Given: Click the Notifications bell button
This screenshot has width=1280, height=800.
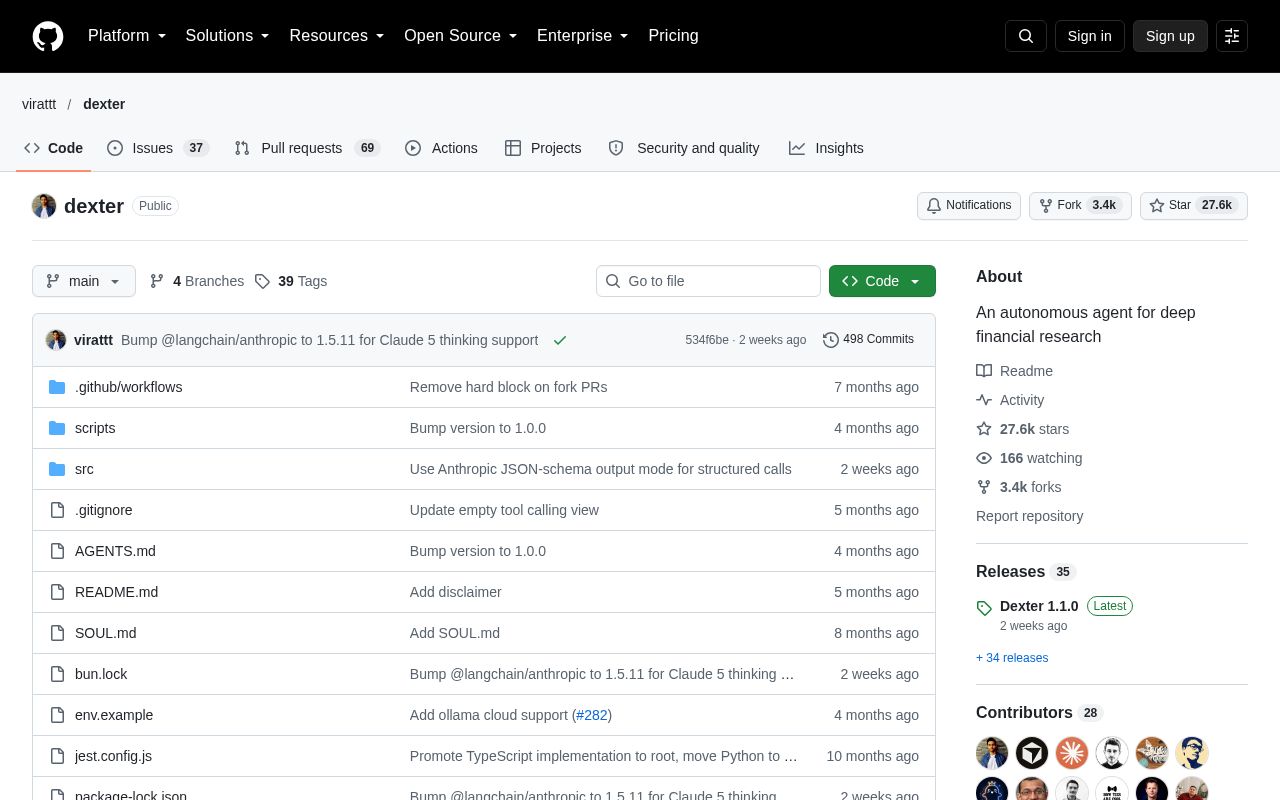Looking at the screenshot, I should coord(969,206).
